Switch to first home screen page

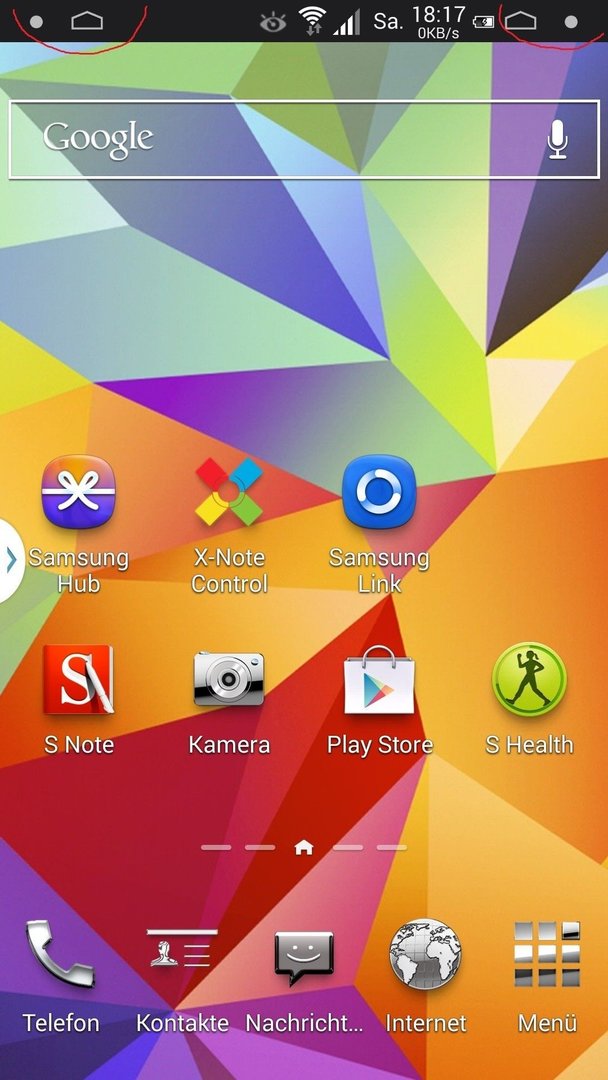pos(216,848)
